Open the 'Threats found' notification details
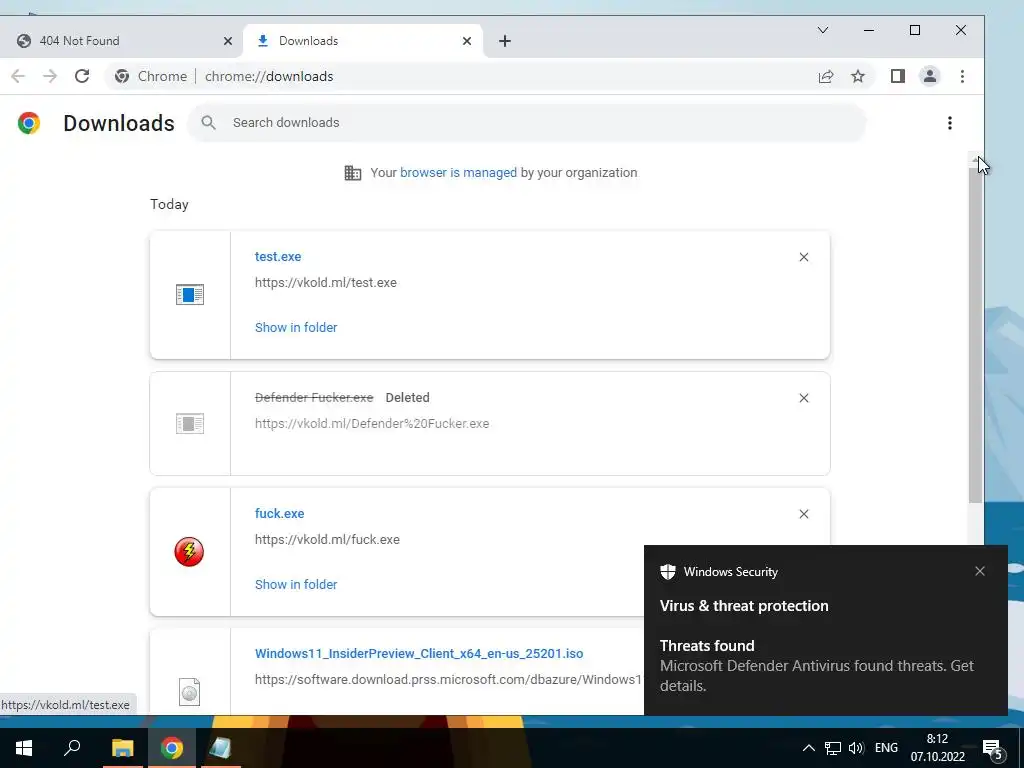The image size is (1024, 768). 825,665
